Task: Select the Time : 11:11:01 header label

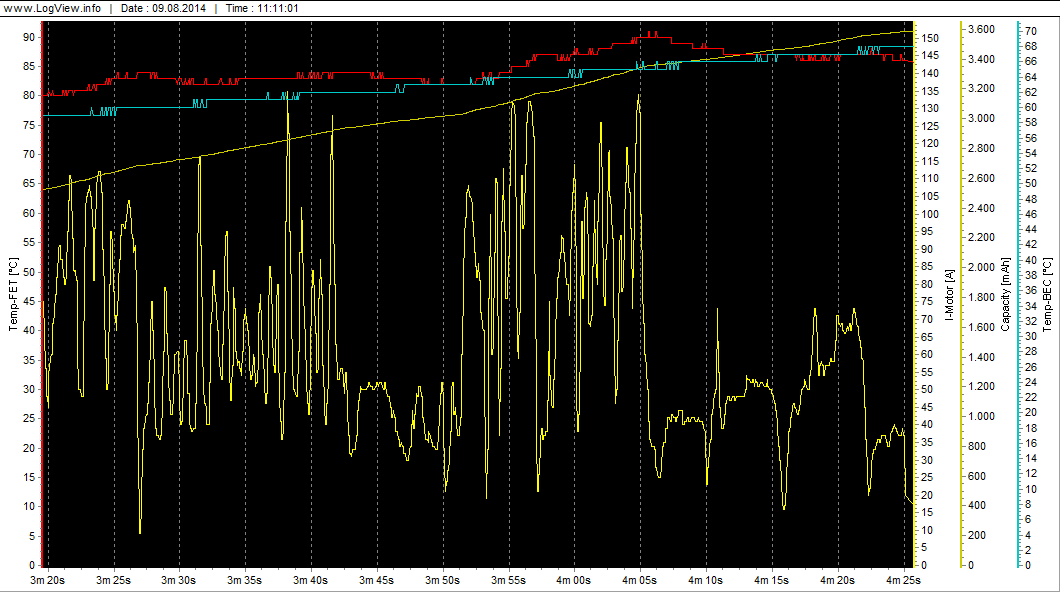Action: 262,8
